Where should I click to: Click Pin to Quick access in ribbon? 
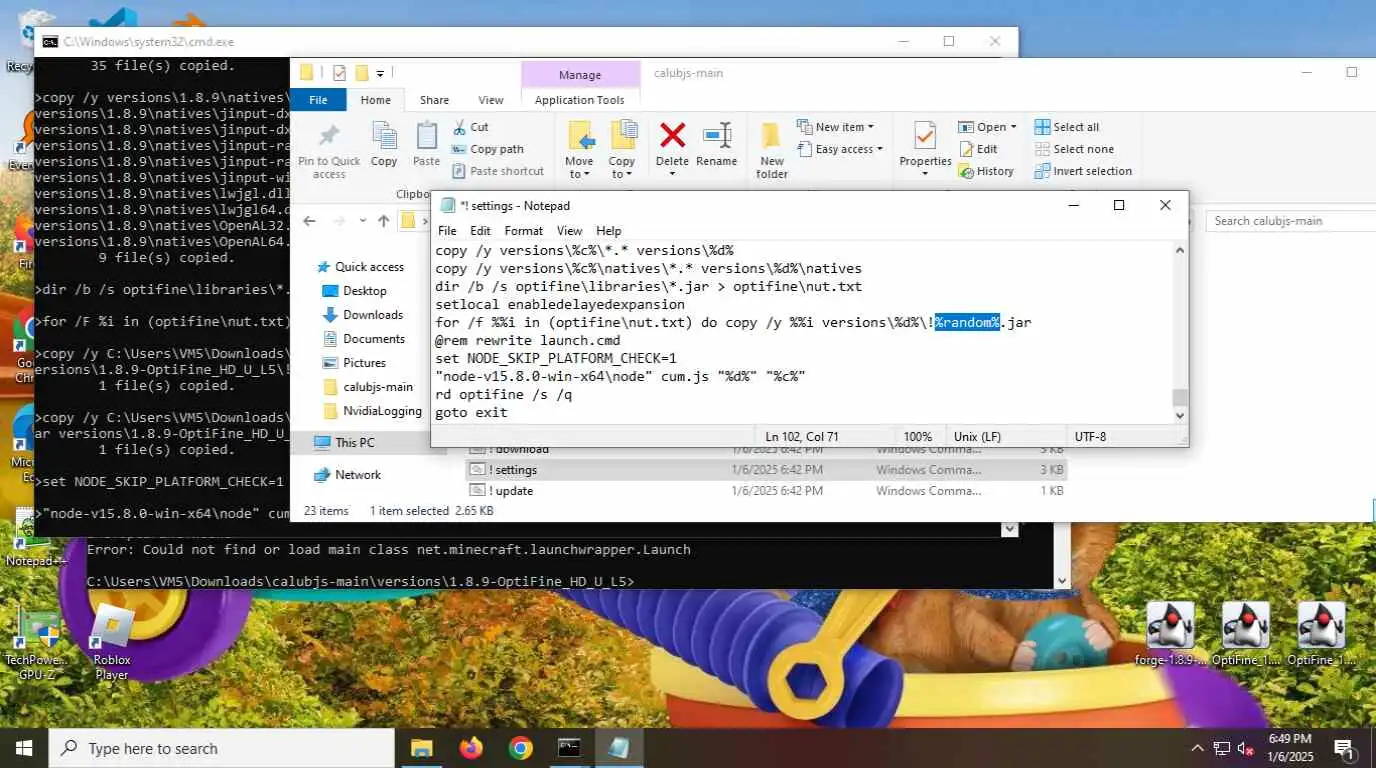point(328,150)
